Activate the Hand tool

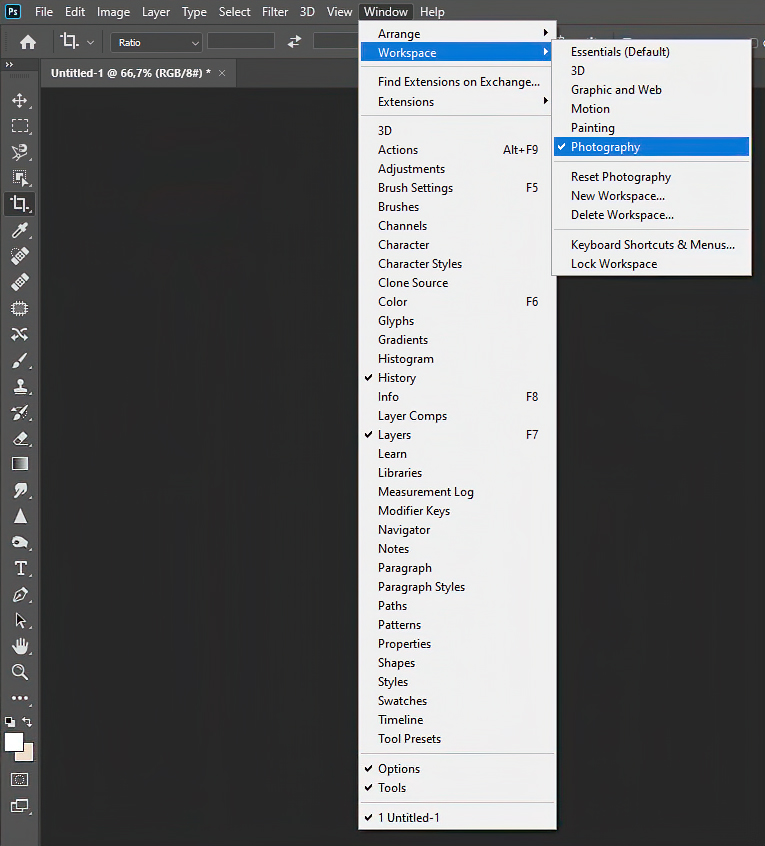[19, 646]
